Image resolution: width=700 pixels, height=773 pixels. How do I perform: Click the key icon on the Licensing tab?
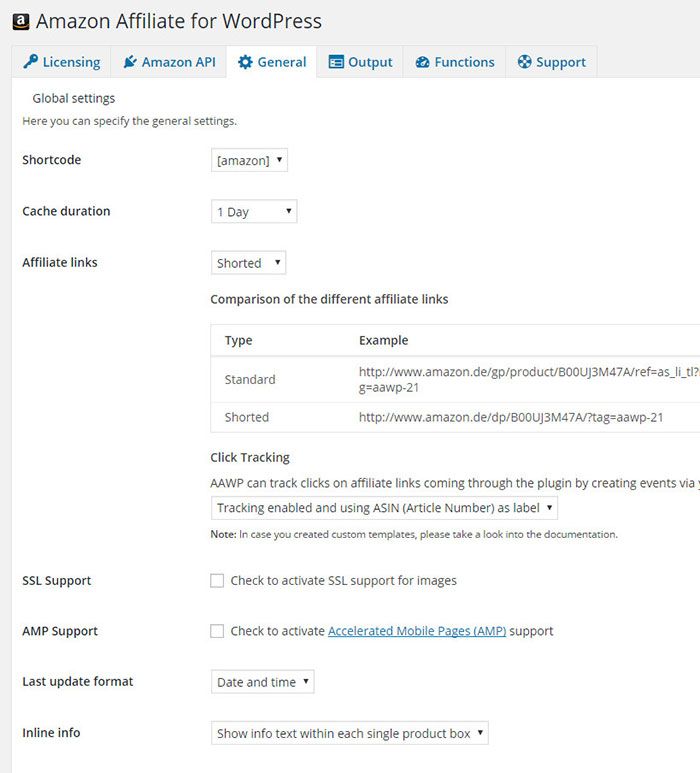tap(31, 62)
